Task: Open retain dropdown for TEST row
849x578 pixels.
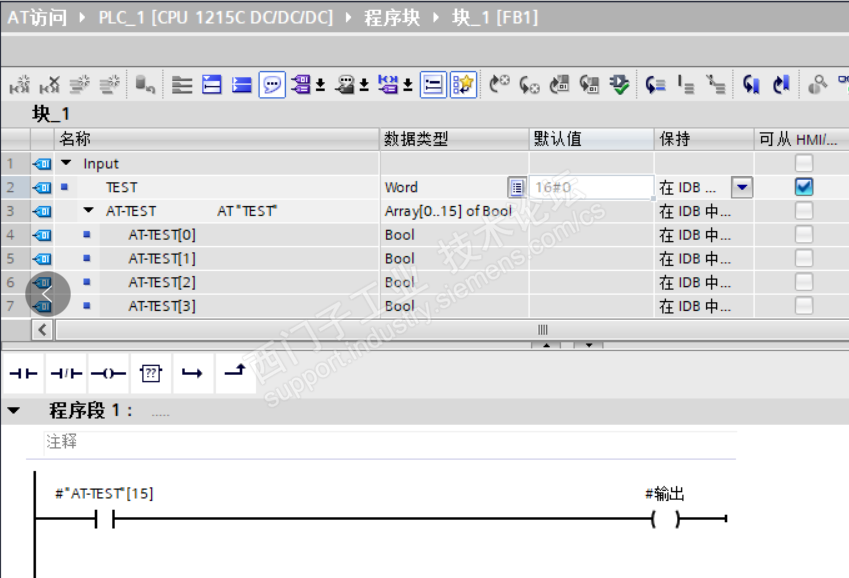Action: tap(742, 187)
